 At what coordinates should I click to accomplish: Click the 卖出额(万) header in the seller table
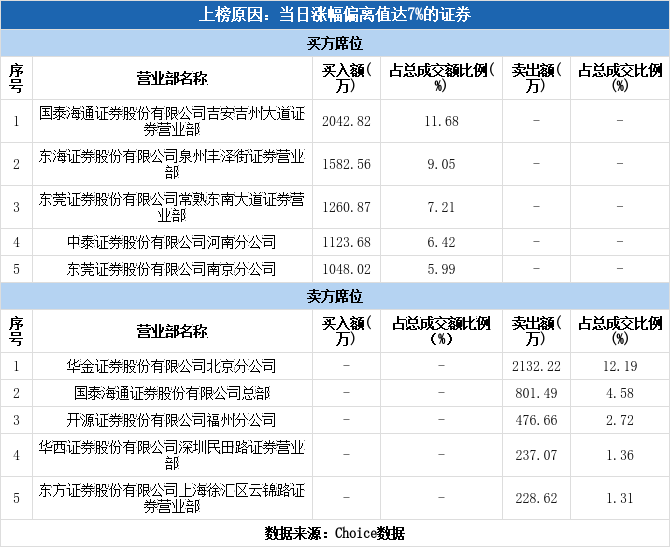click(536, 331)
